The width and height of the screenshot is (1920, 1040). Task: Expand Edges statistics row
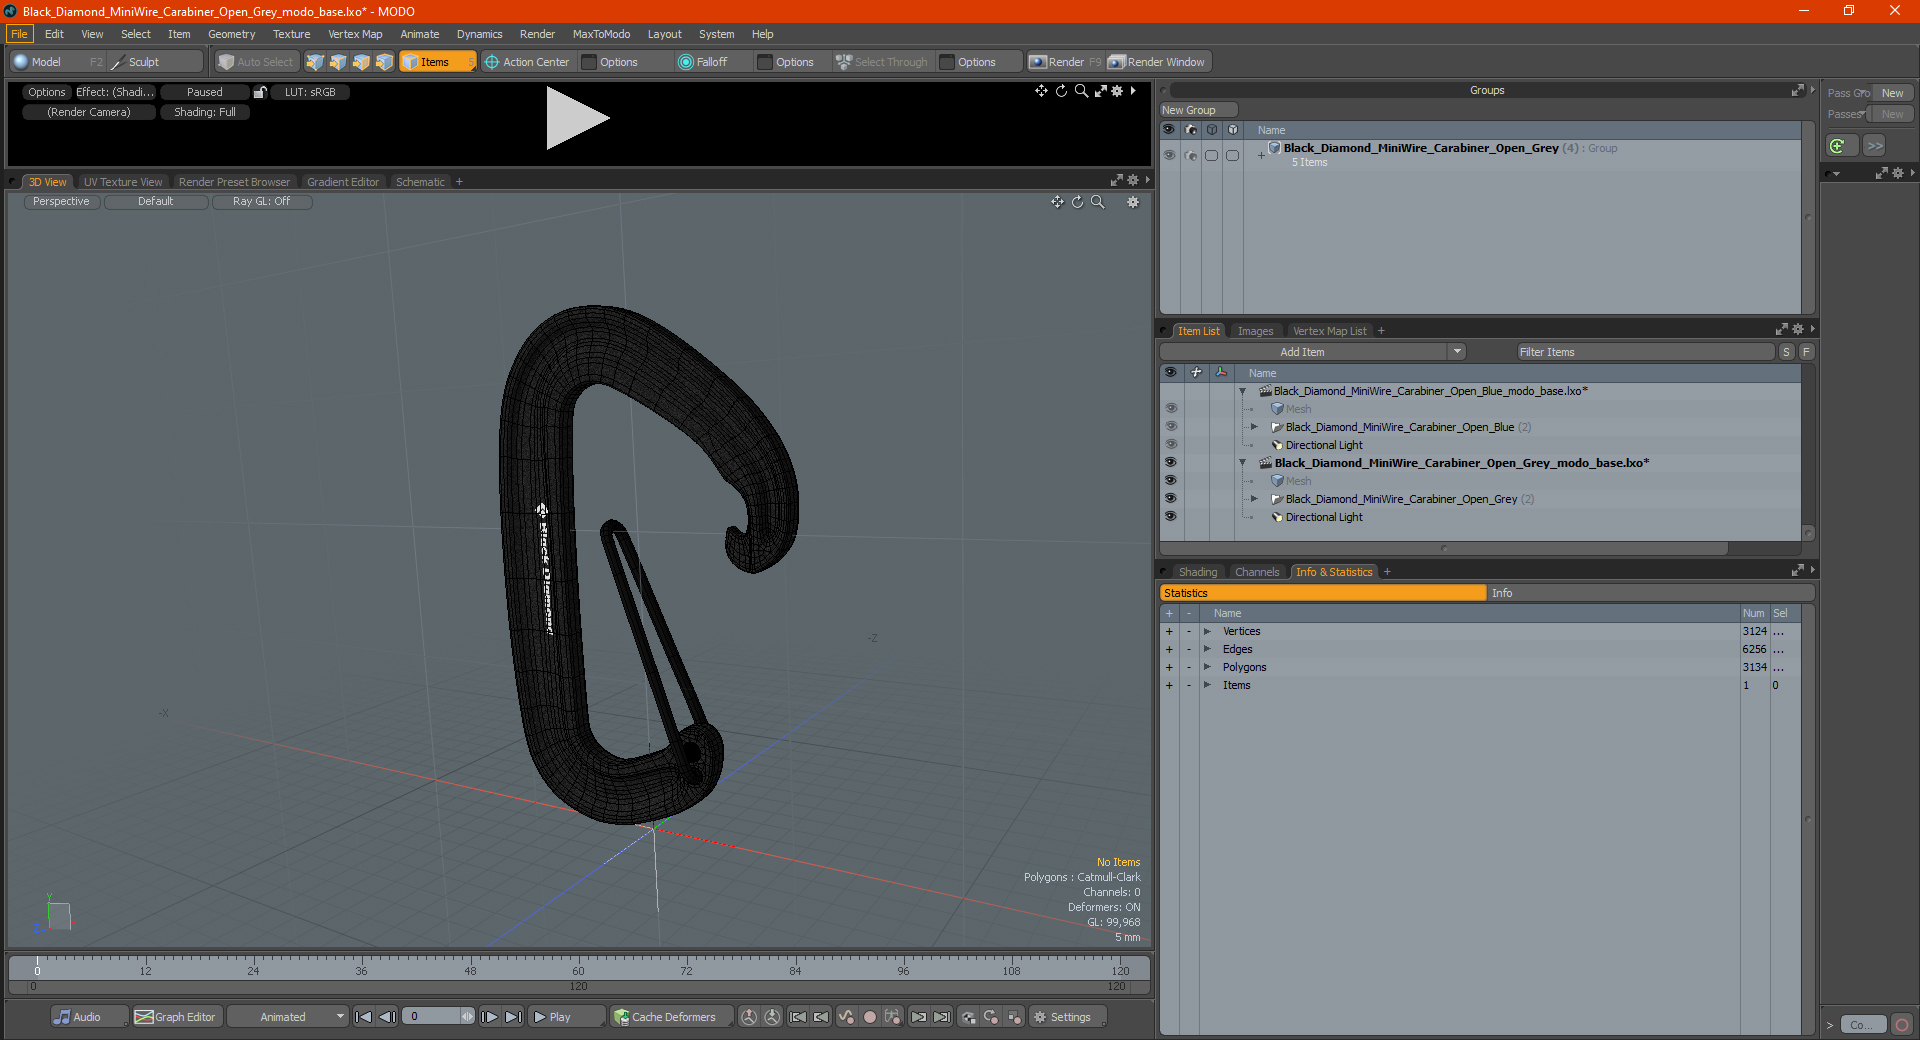click(1208, 650)
